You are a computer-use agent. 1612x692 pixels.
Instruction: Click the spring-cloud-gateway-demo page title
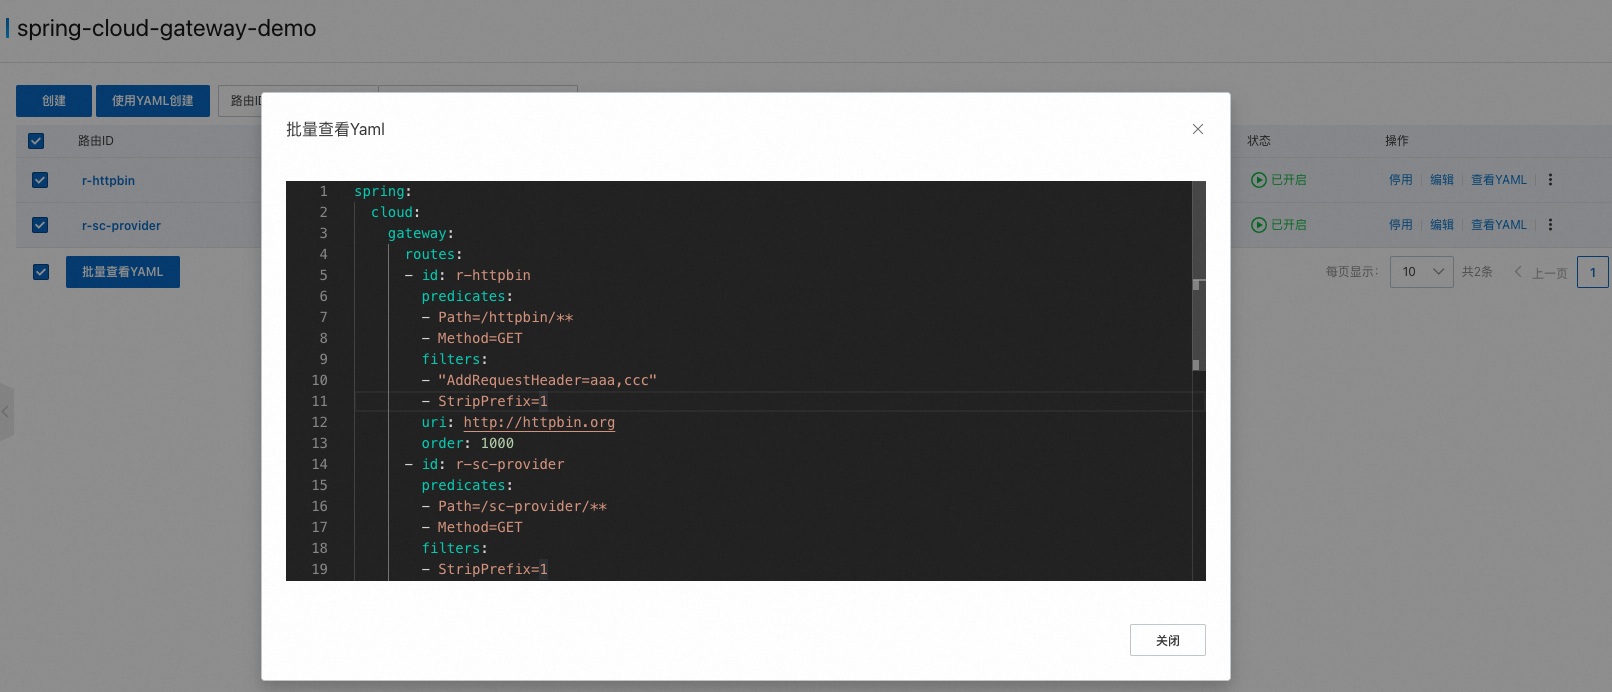tap(167, 28)
